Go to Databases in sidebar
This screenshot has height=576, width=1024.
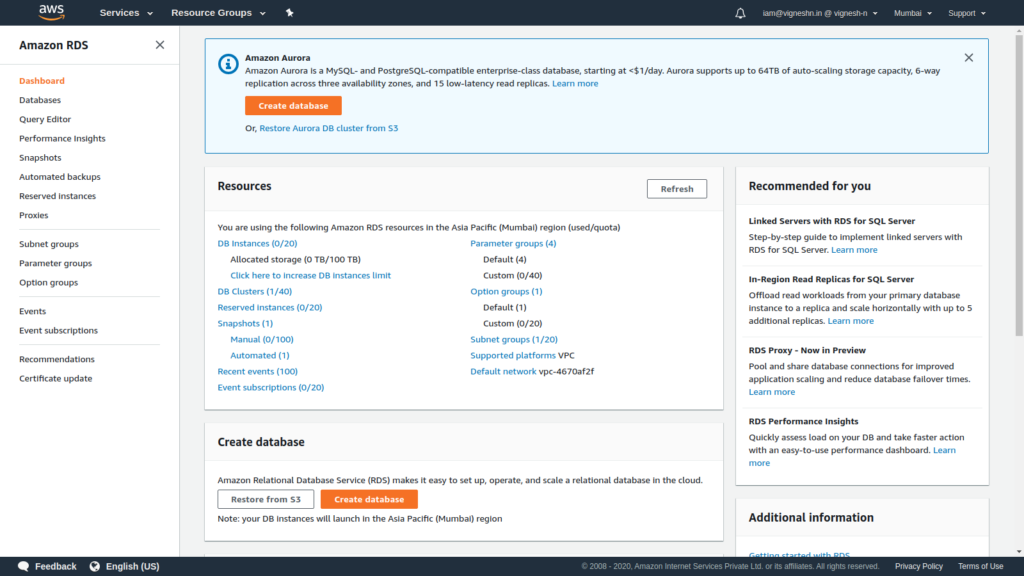40,100
